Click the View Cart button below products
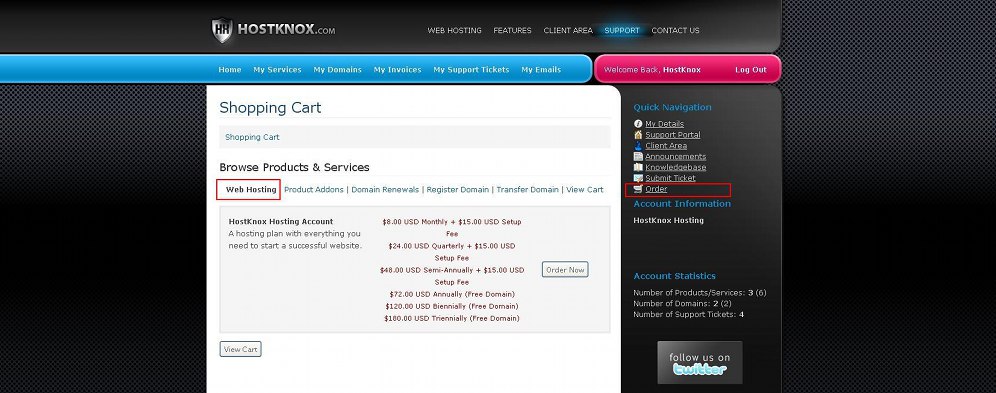The width and height of the screenshot is (996, 393). coord(240,349)
